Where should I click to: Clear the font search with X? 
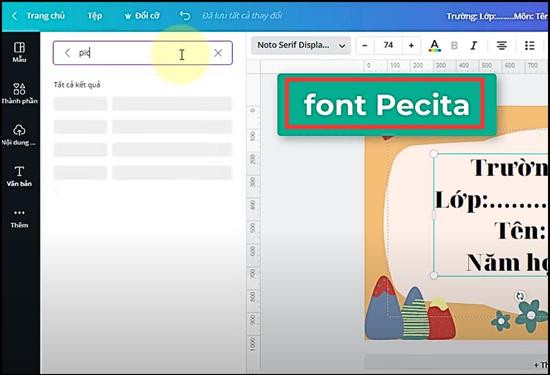[218, 53]
